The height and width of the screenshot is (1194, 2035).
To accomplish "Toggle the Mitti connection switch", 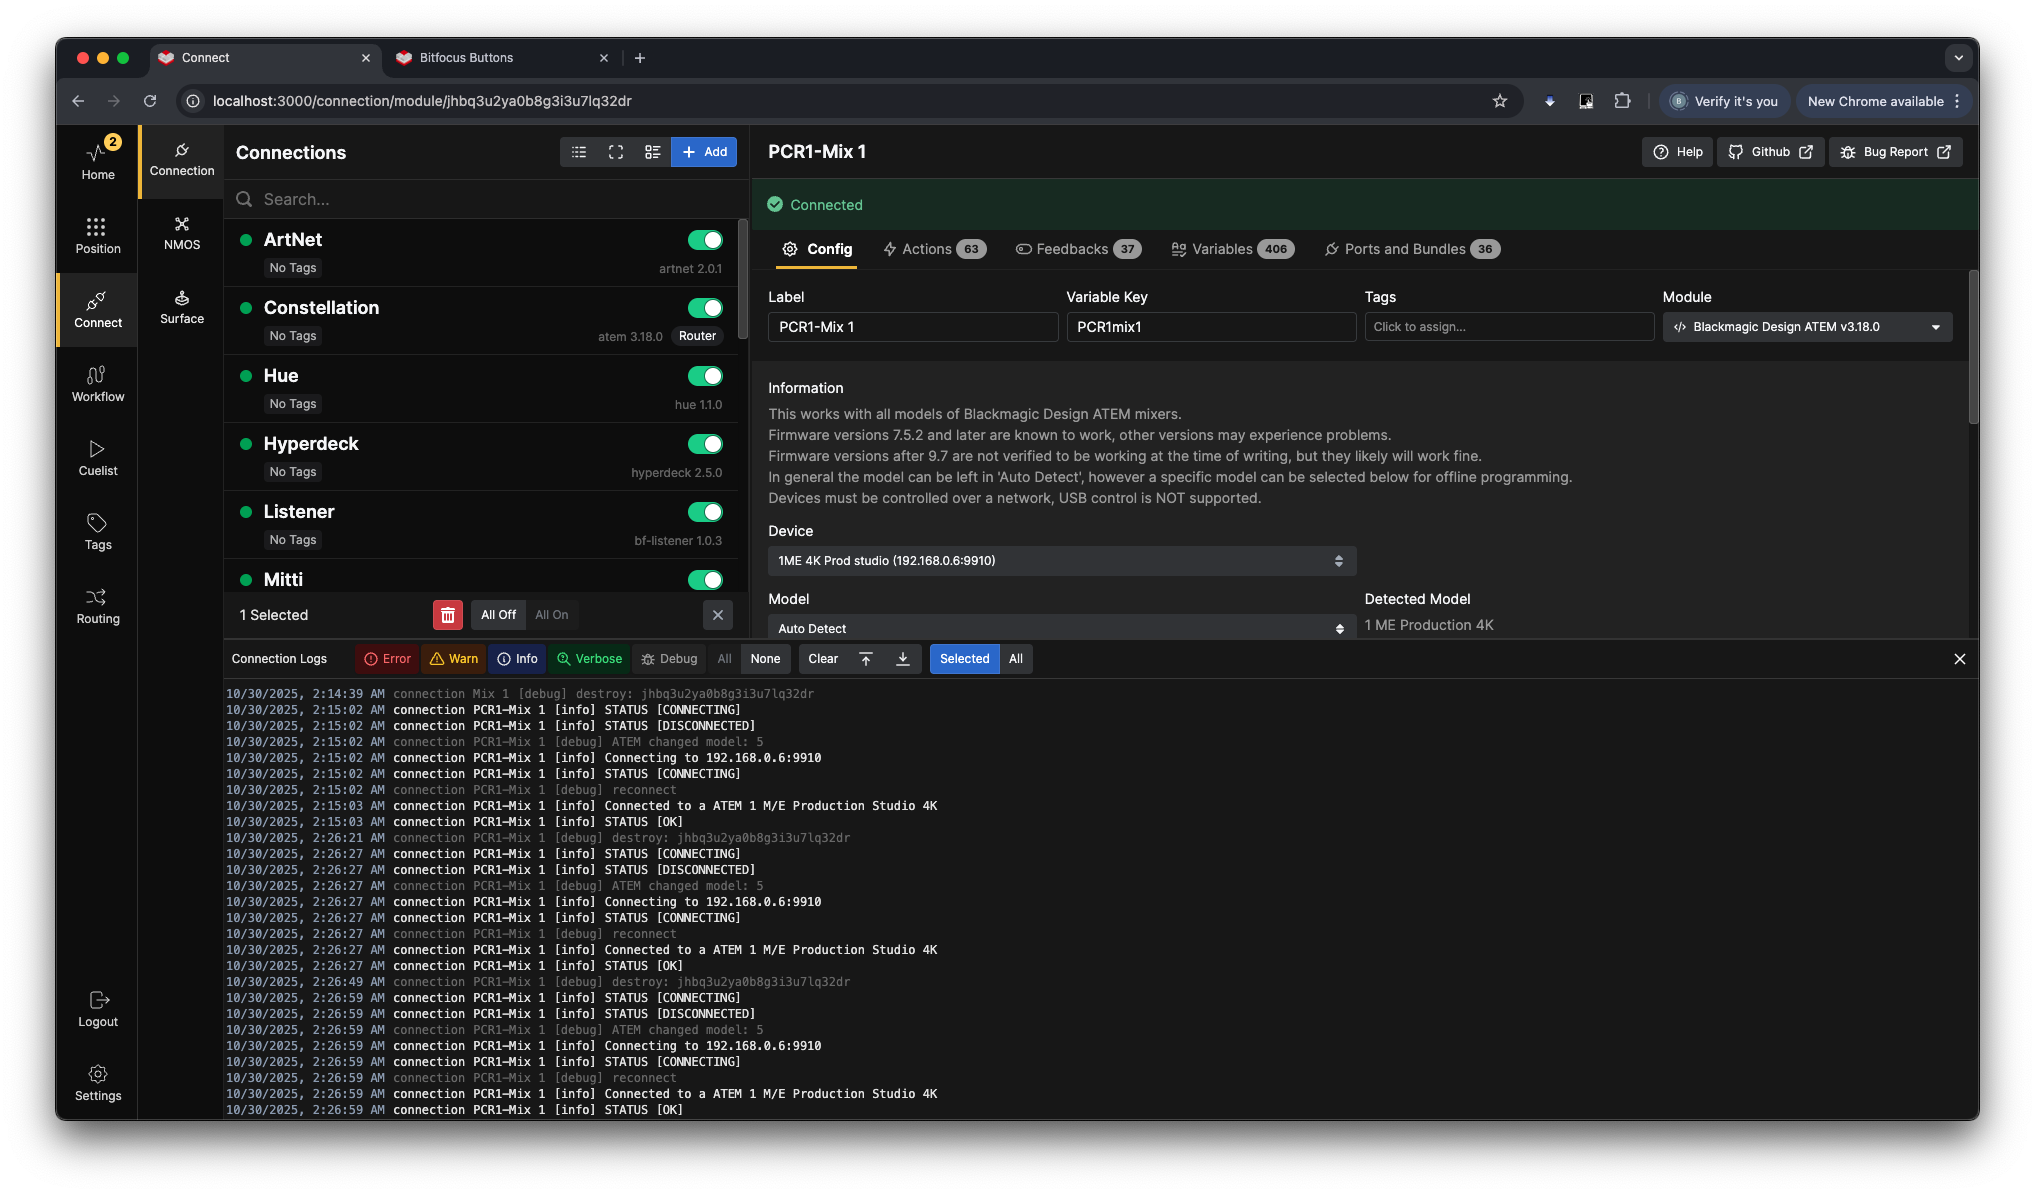I will 705,580.
